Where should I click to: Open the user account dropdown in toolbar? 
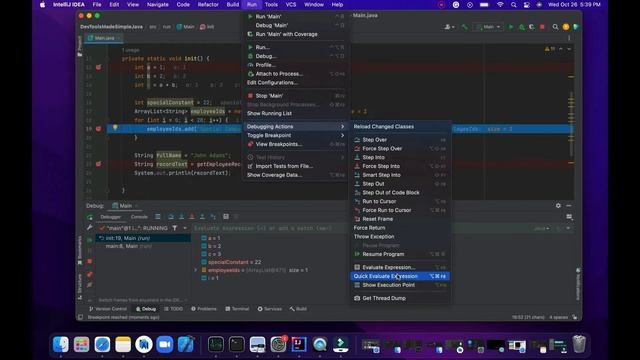pos(449,27)
